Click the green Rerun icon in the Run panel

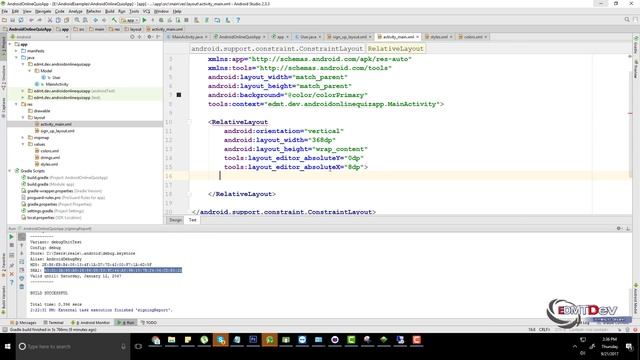[x=11, y=237]
